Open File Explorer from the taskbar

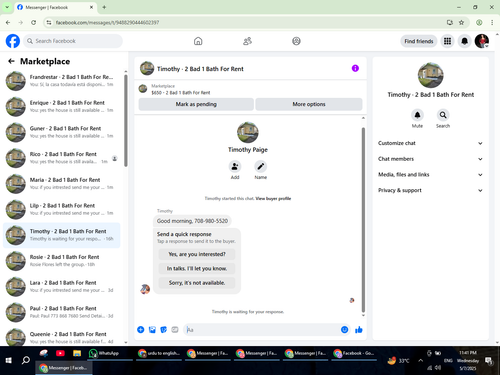(x=77, y=353)
